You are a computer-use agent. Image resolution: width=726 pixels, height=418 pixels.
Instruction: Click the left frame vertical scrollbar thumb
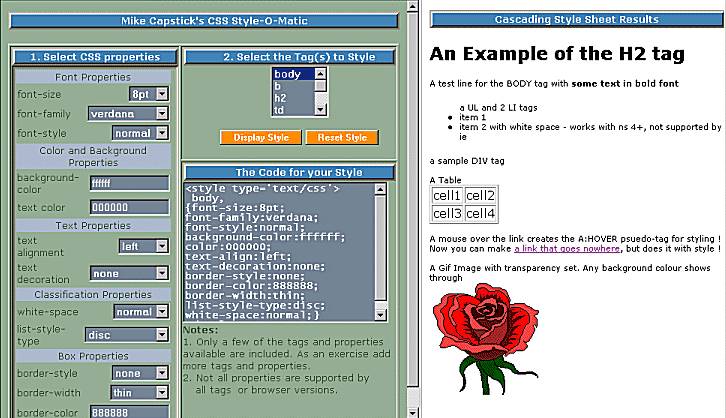click(413, 200)
